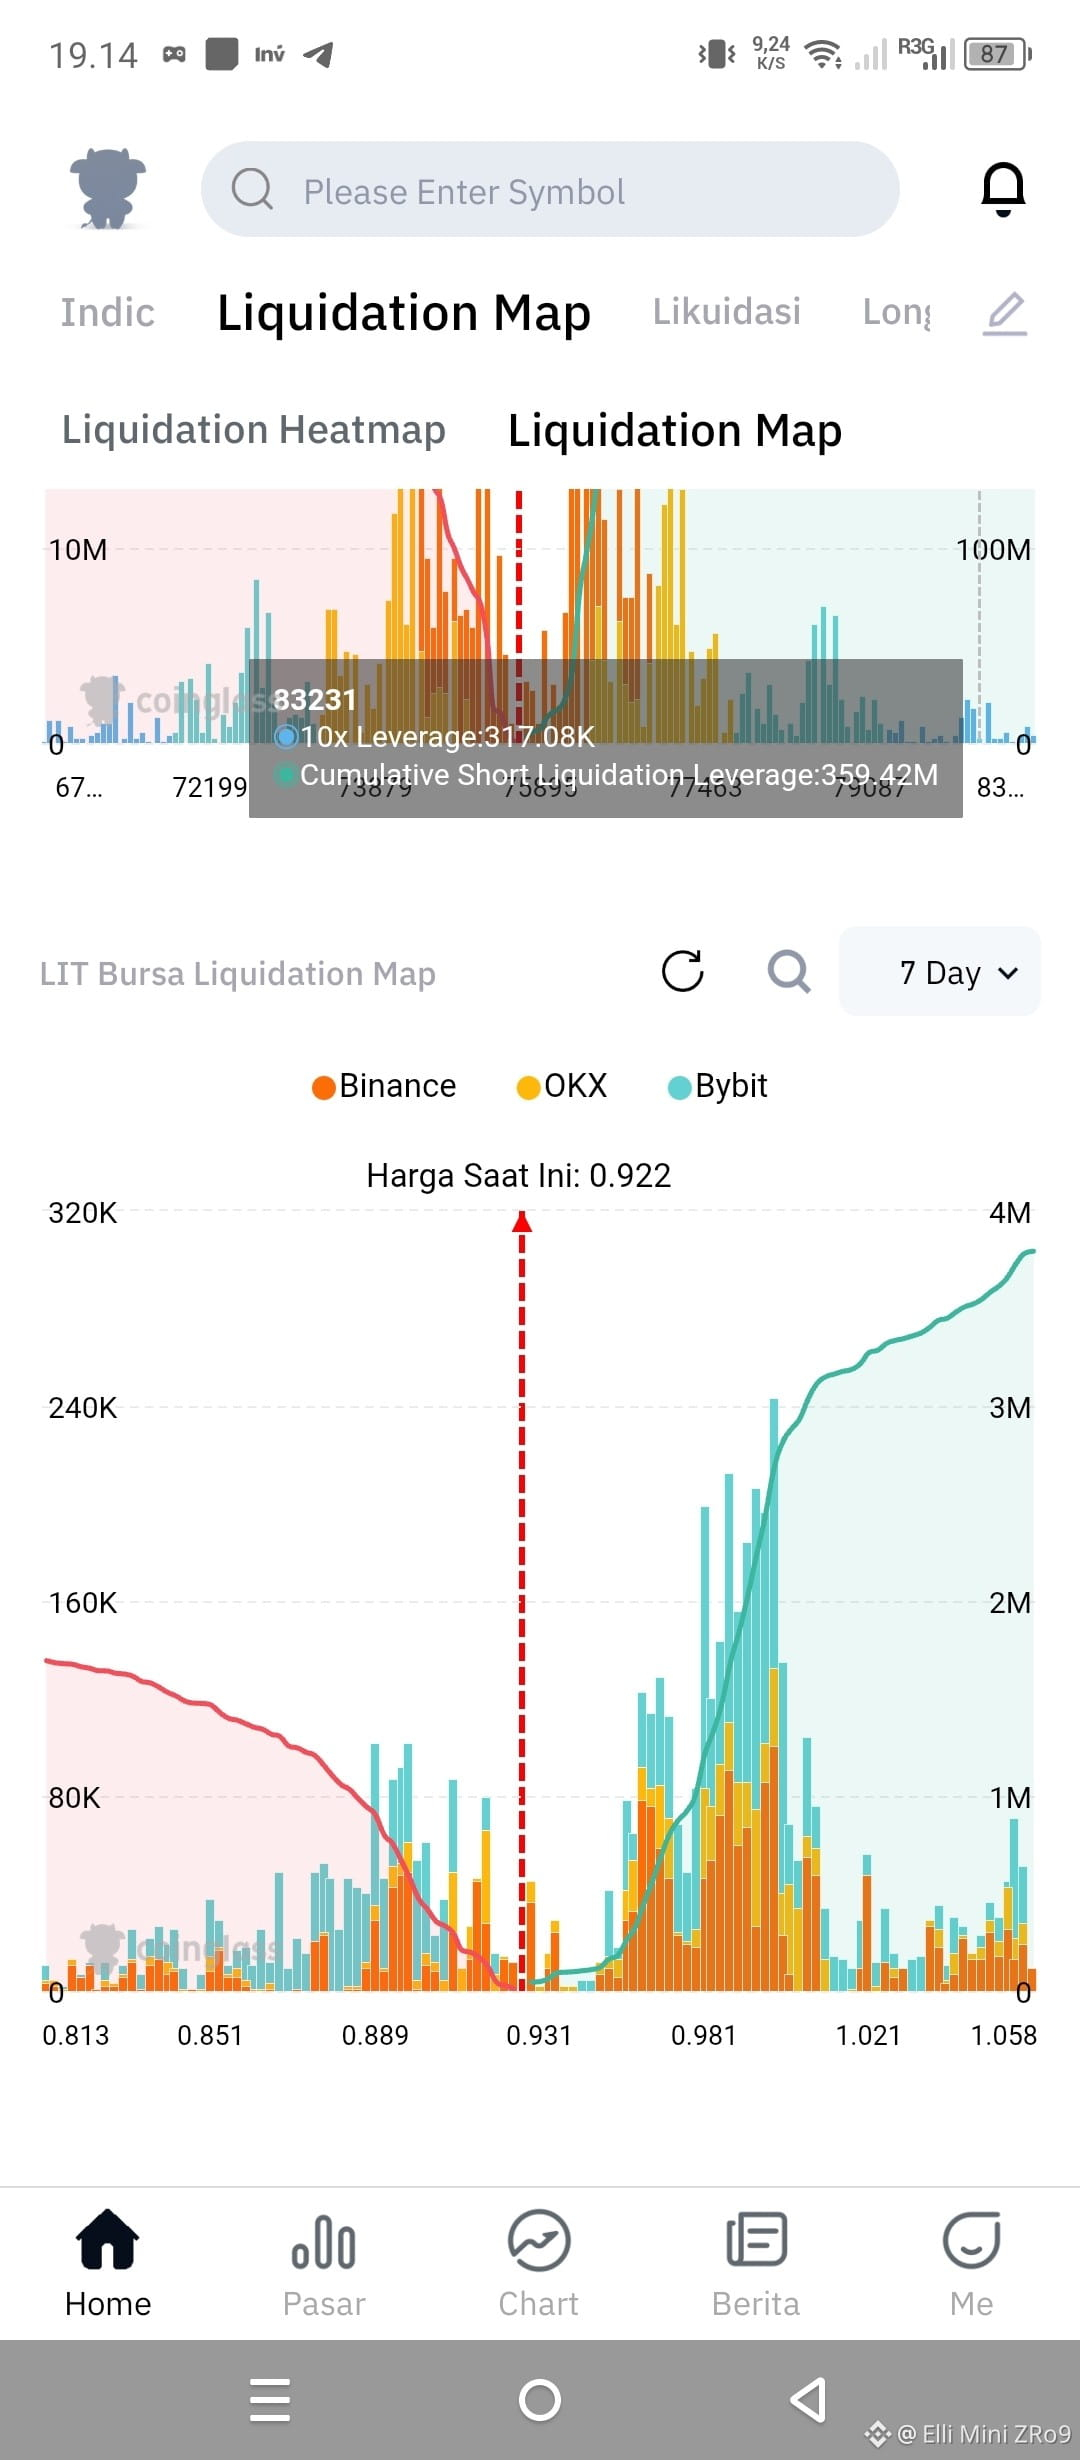Screen dimensions: 1080x2460
Task: Tap the Cumulative Short Liquidation Leverage tooltip entry
Action: [x=606, y=775]
